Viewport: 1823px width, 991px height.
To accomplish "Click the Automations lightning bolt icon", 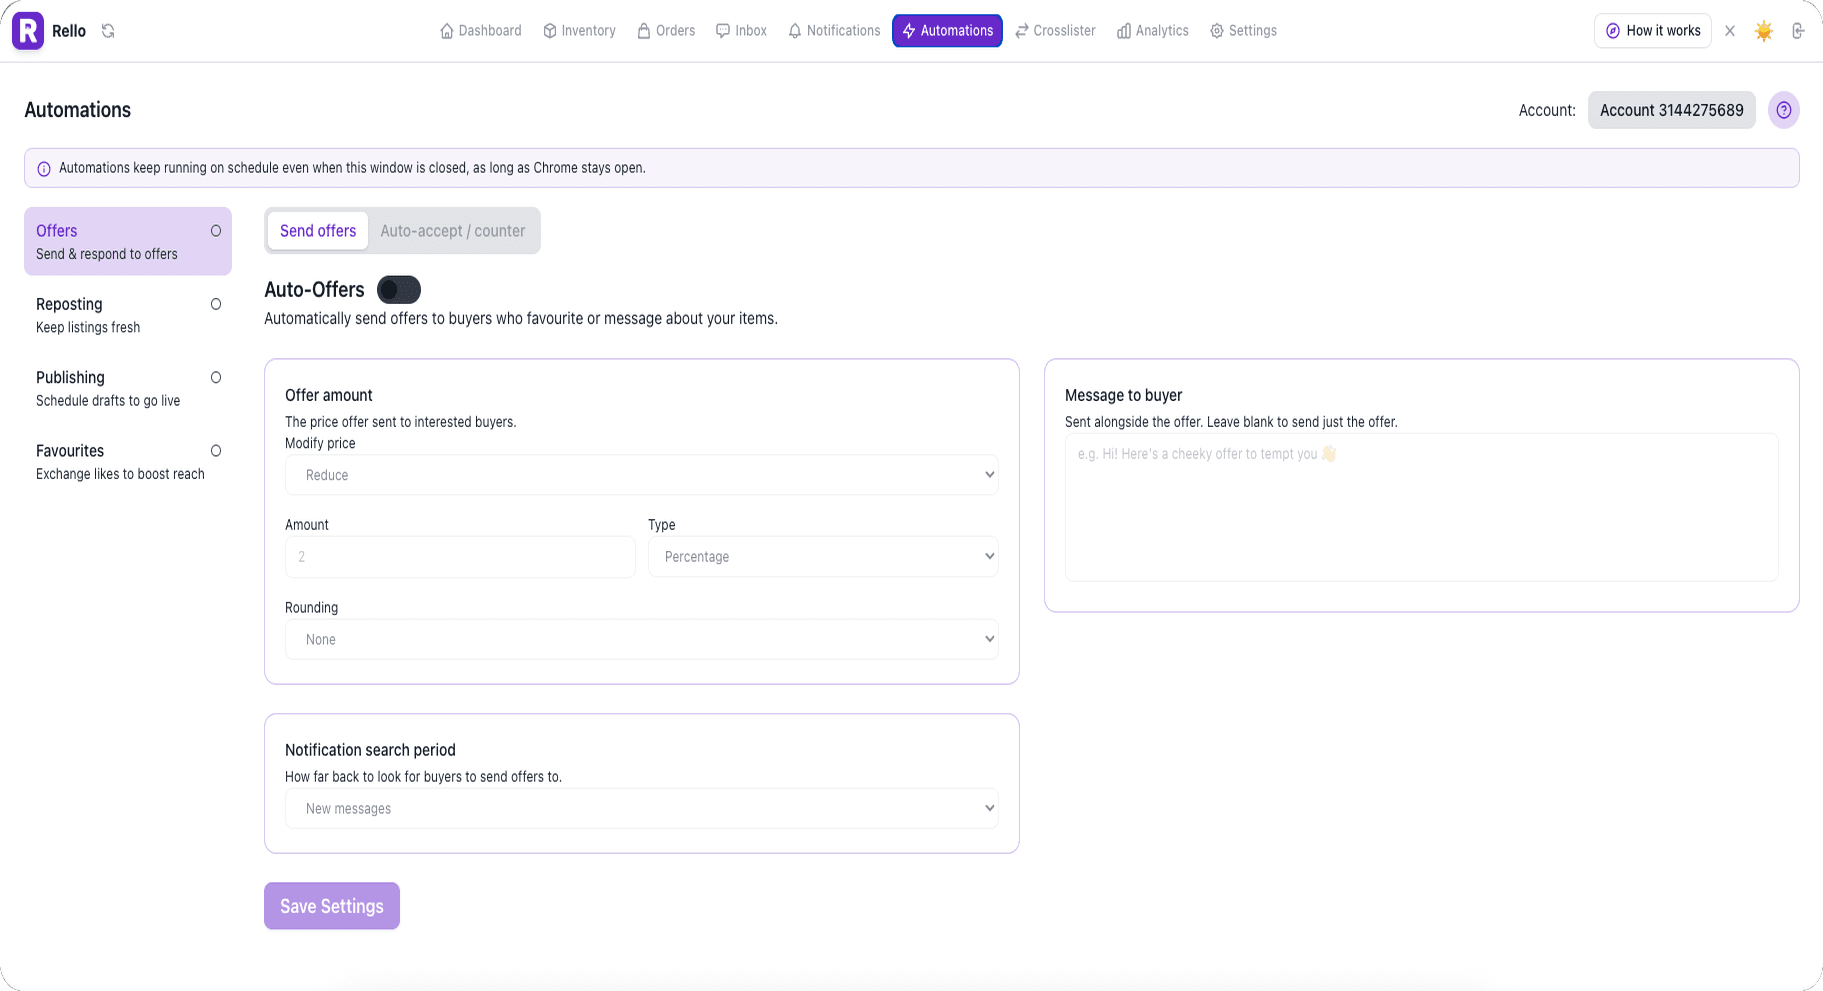I will [909, 31].
